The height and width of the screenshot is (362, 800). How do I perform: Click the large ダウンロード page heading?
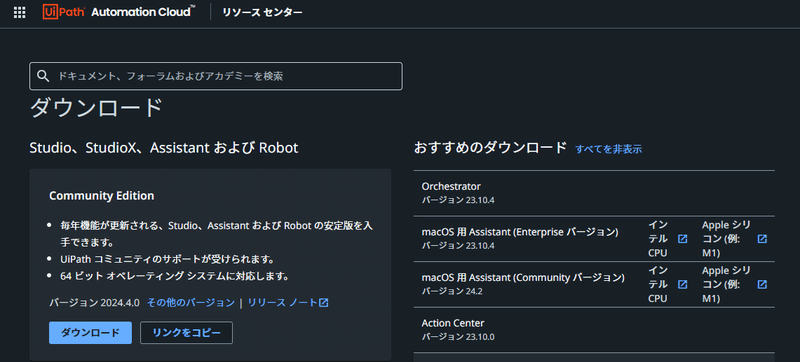point(96,108)
